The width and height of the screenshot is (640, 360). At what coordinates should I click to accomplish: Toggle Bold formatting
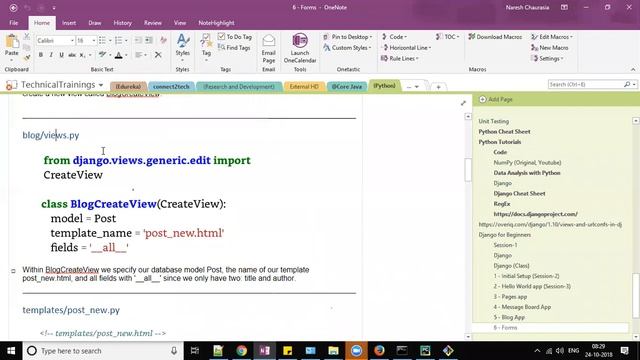coord(41,55)
